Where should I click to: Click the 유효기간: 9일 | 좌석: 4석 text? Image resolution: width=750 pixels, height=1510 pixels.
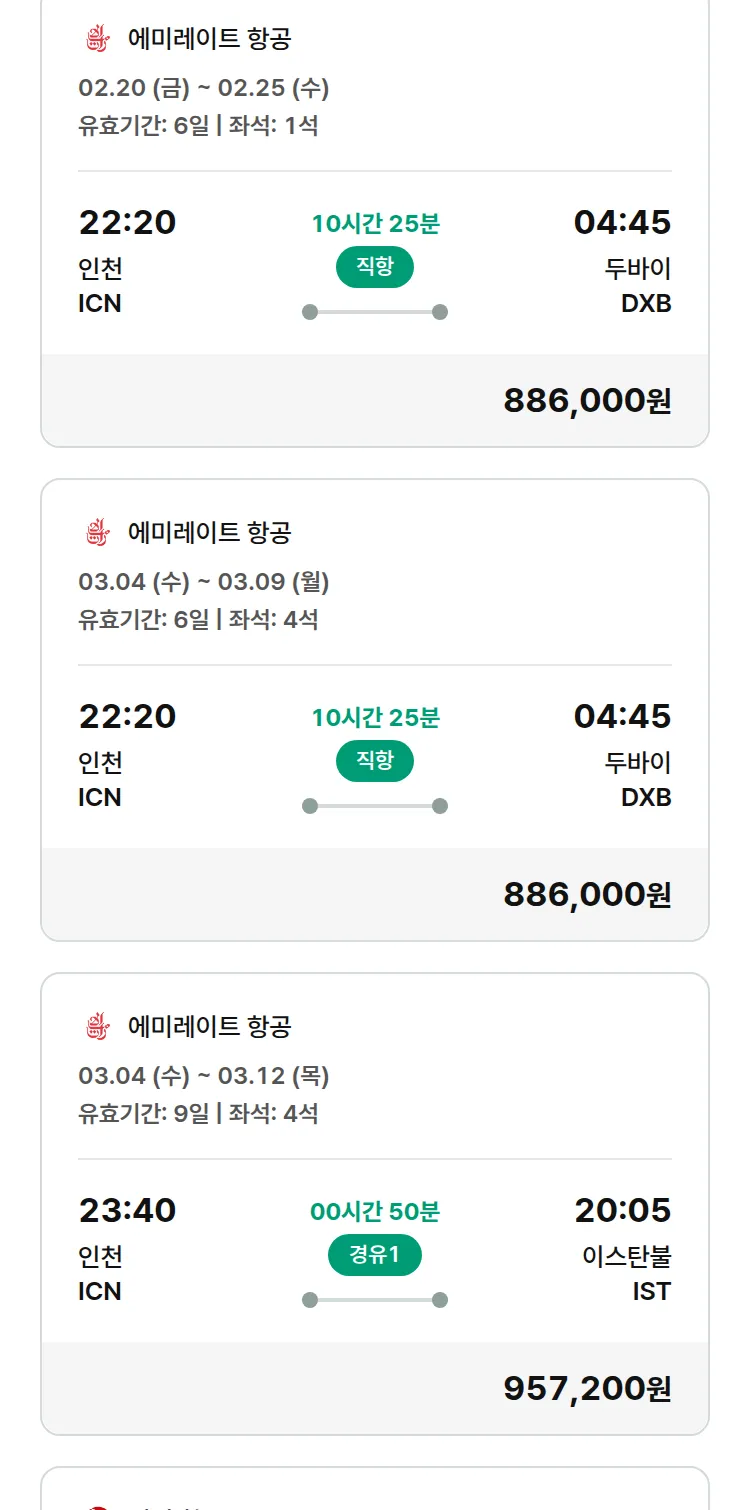198,1113
